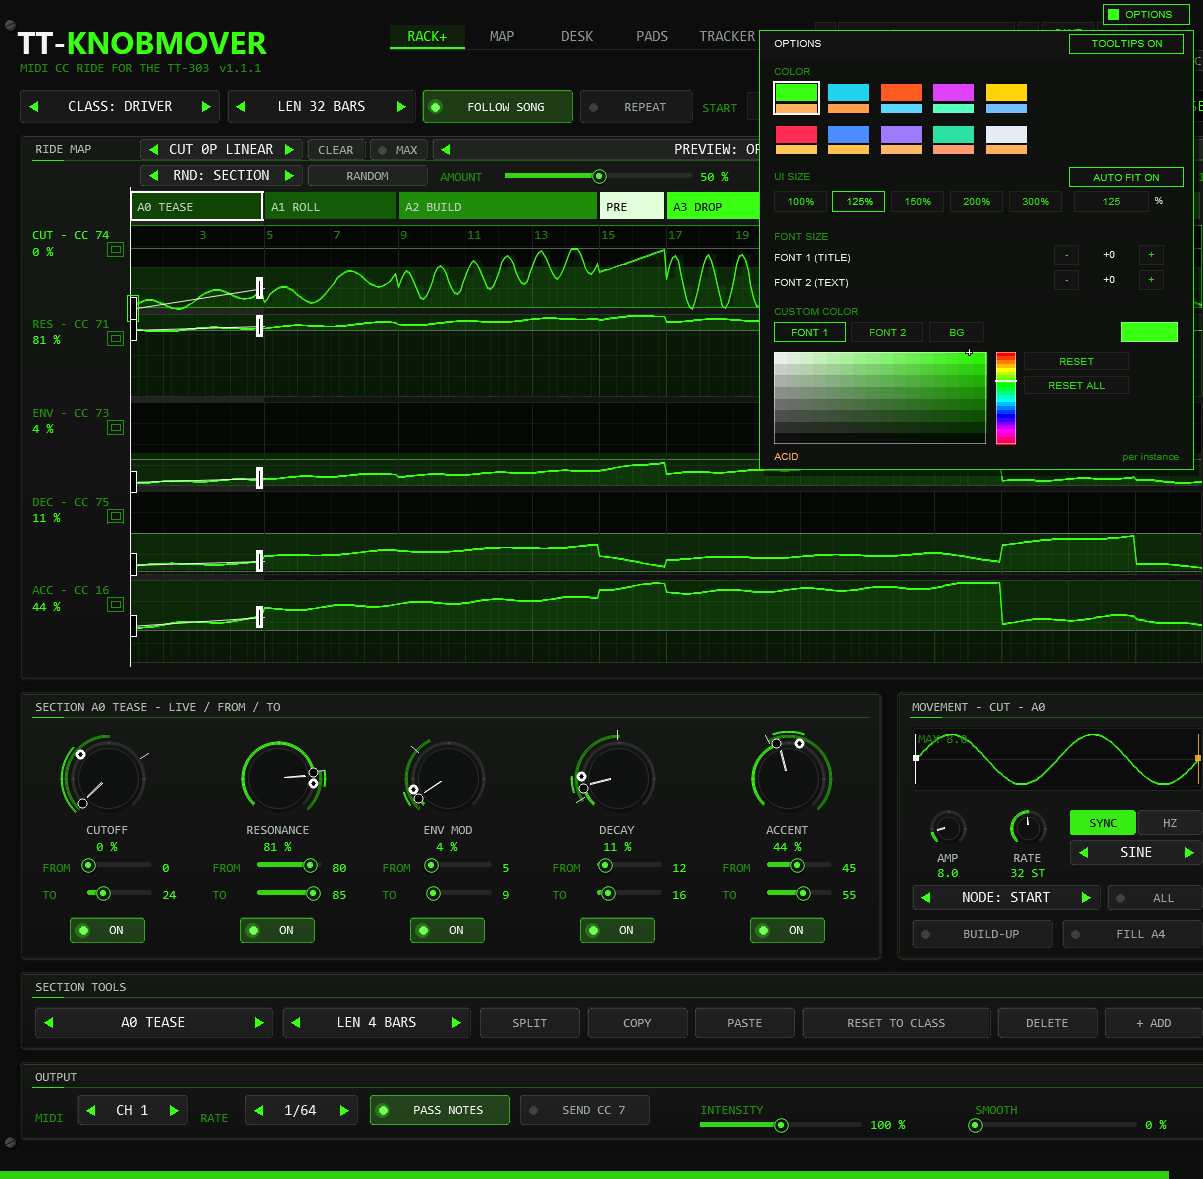Viewport: 1203px width, 1179px height.
Task: Open the A0 TEASE section selector
Action: [x=153, y=1023]
